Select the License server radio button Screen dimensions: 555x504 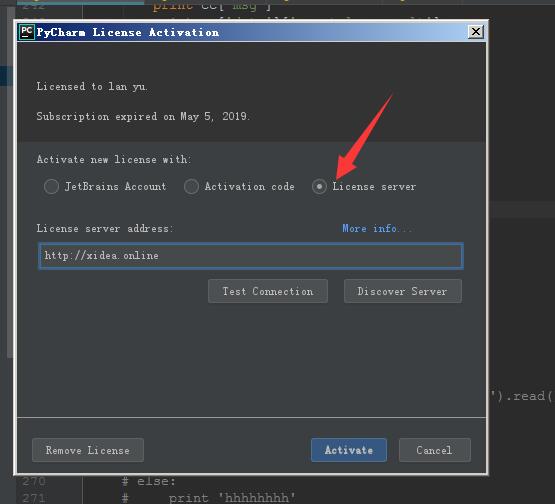319,186
